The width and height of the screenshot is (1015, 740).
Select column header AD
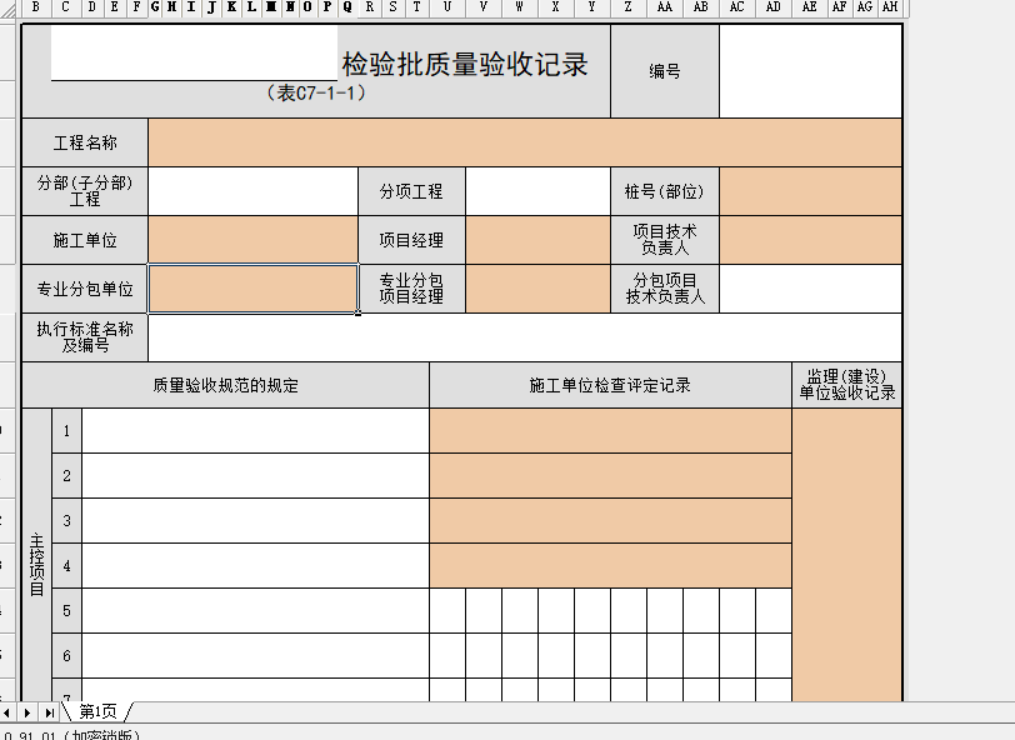pyautogui.click(x=773, y=7)
